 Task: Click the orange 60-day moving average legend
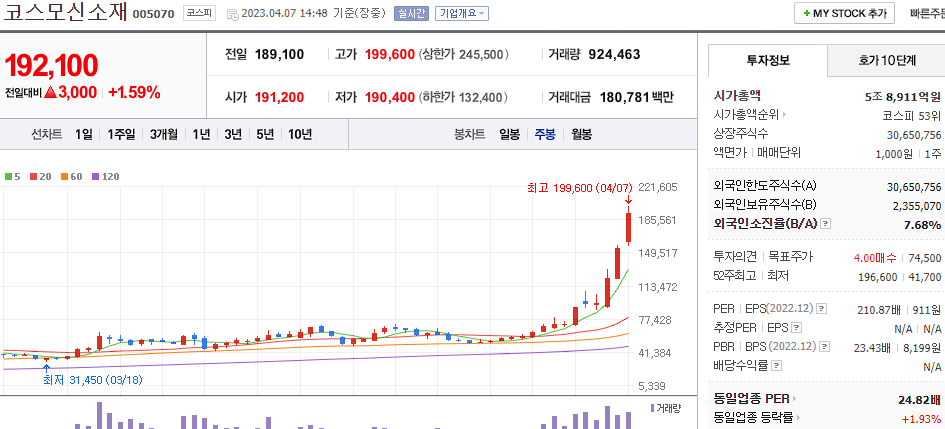[x=72, y=177]
